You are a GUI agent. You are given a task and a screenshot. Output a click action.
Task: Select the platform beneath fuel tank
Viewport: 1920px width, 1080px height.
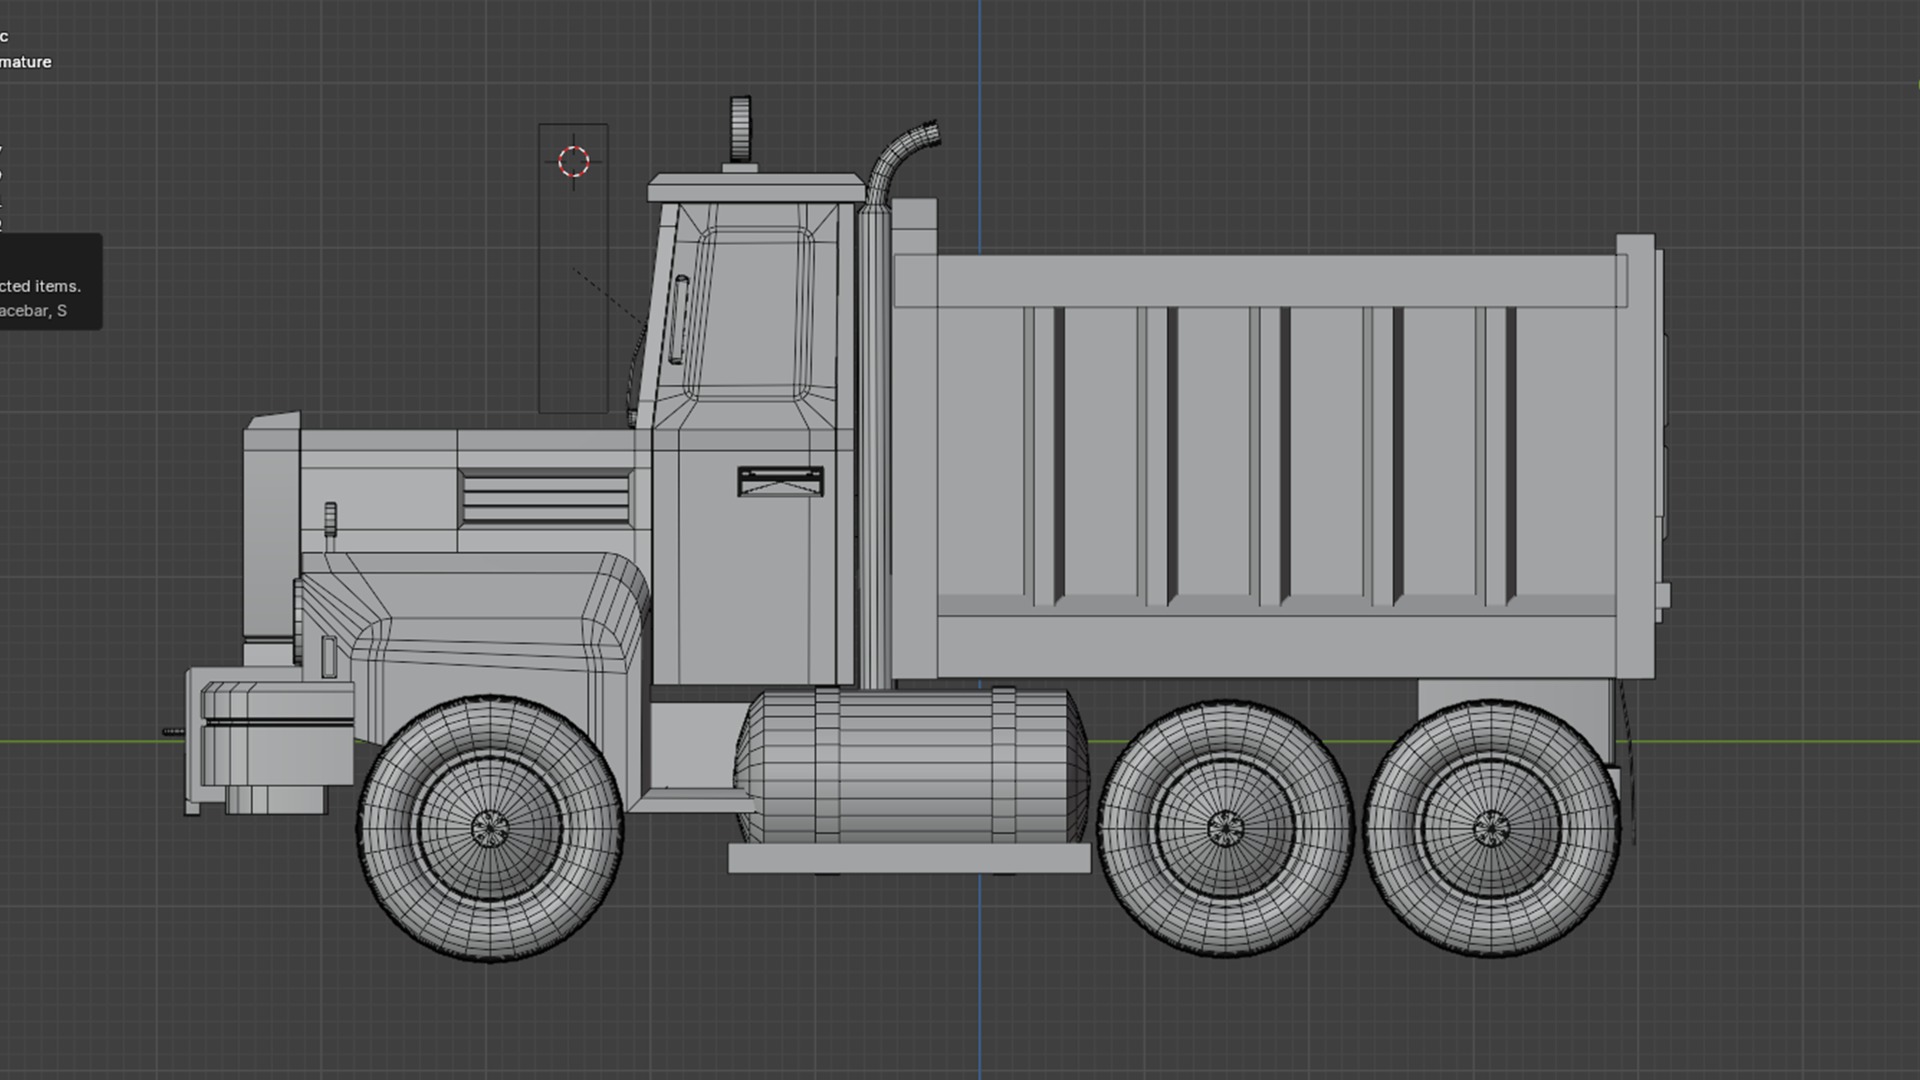tap(908, 858)
